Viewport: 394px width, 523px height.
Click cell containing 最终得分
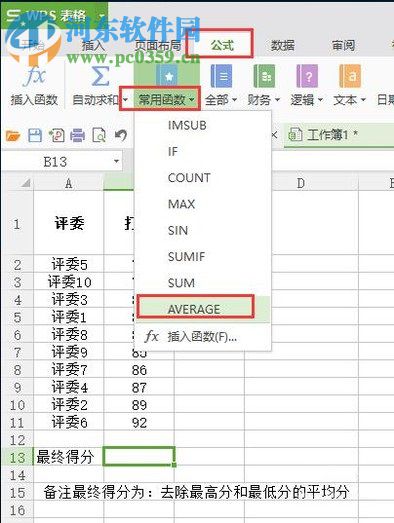68,457
